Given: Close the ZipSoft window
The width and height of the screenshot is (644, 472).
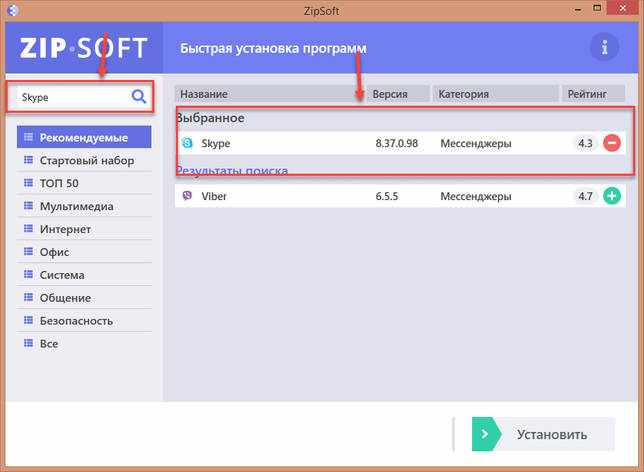Looking at the screenshot, I should pos(623,8).
